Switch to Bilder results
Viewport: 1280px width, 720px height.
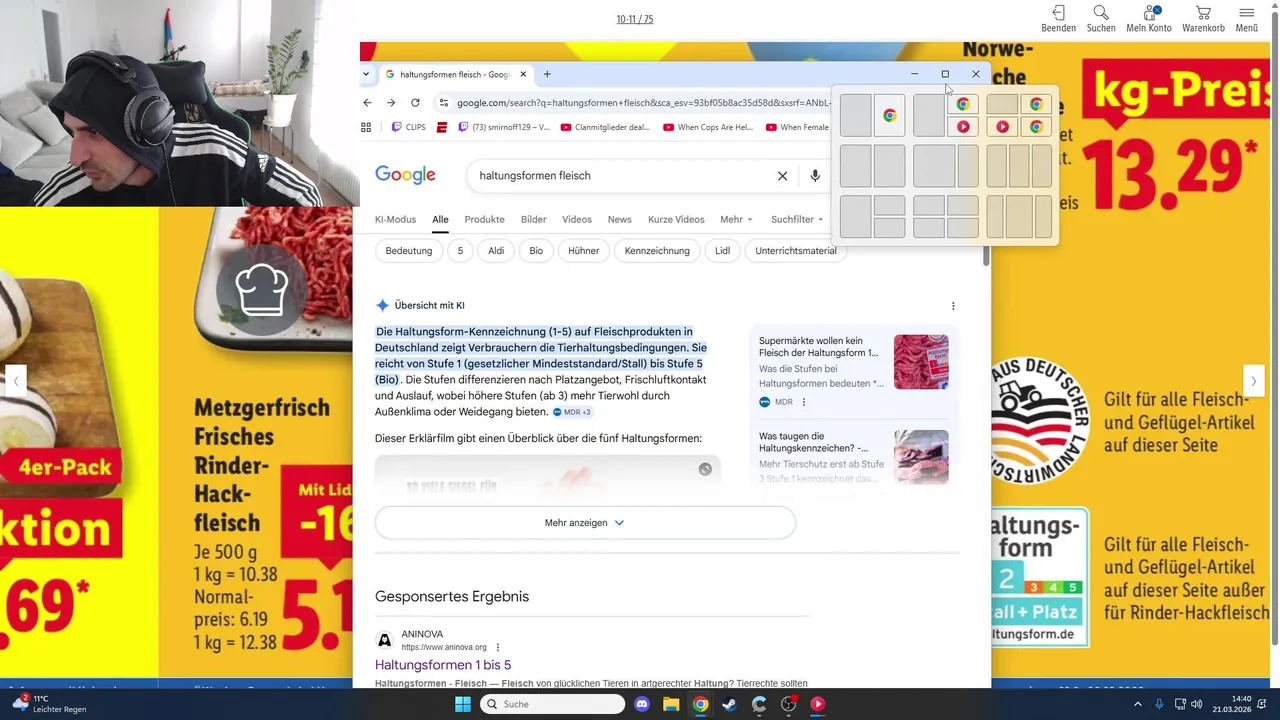pyautogui.click(x=534, y=219)
